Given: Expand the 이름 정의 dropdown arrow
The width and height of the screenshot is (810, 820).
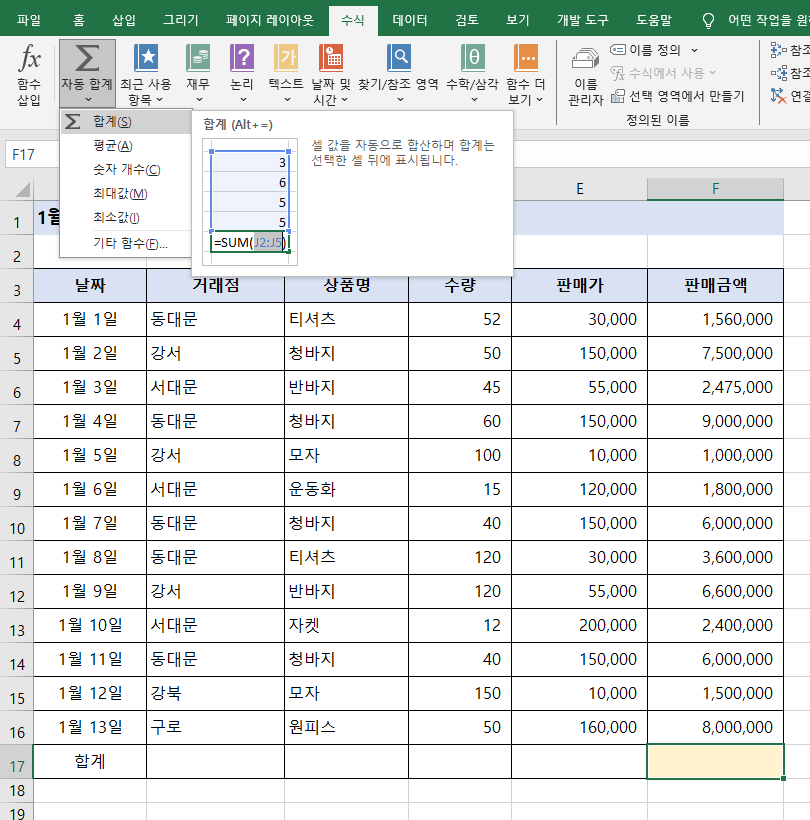Looking at the screenshot, I should click(x=694, y=50).
